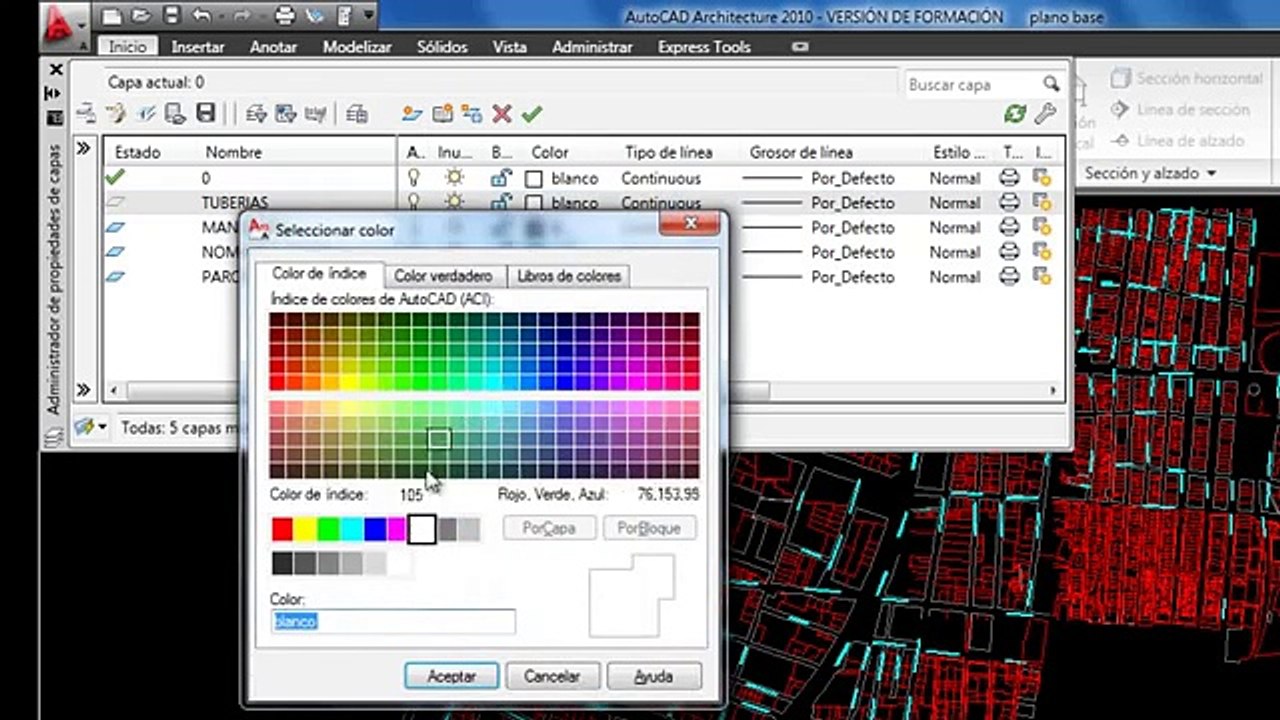Click the layer list scrollbar left arrow
Screen dimensions: 1280x720
114,390
